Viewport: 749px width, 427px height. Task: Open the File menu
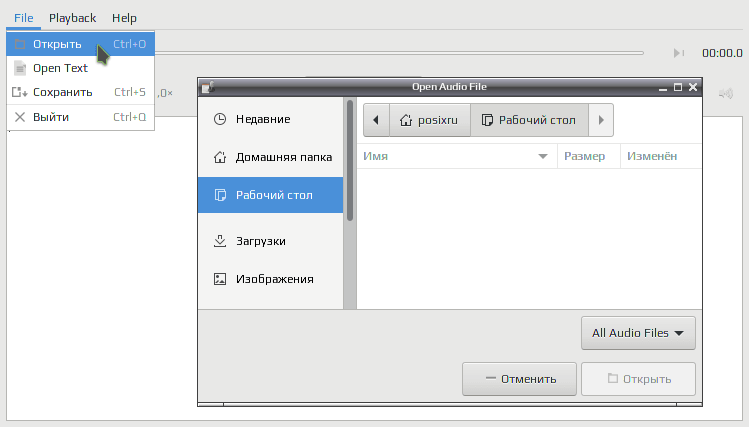click(23, 18)
